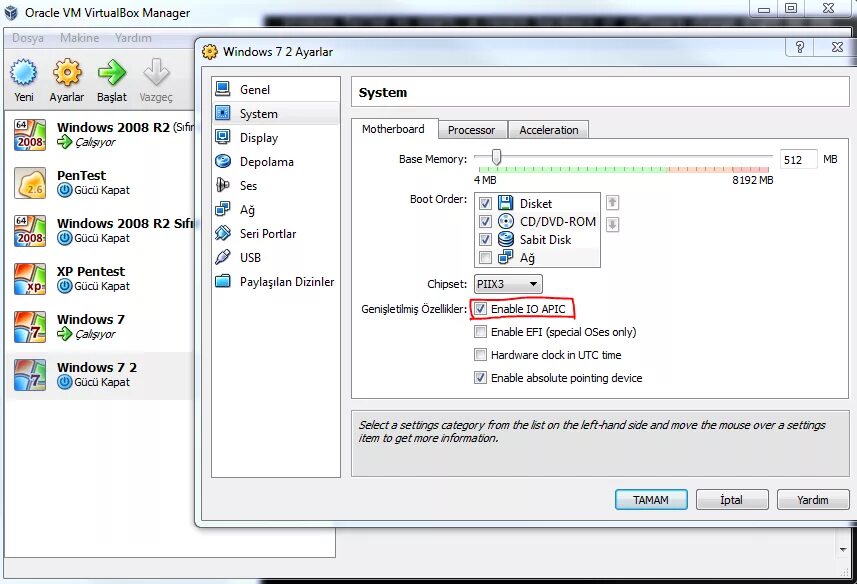Click the settings dialog help question-mark icon
The image size is (857, 584).
click(800, 48)
